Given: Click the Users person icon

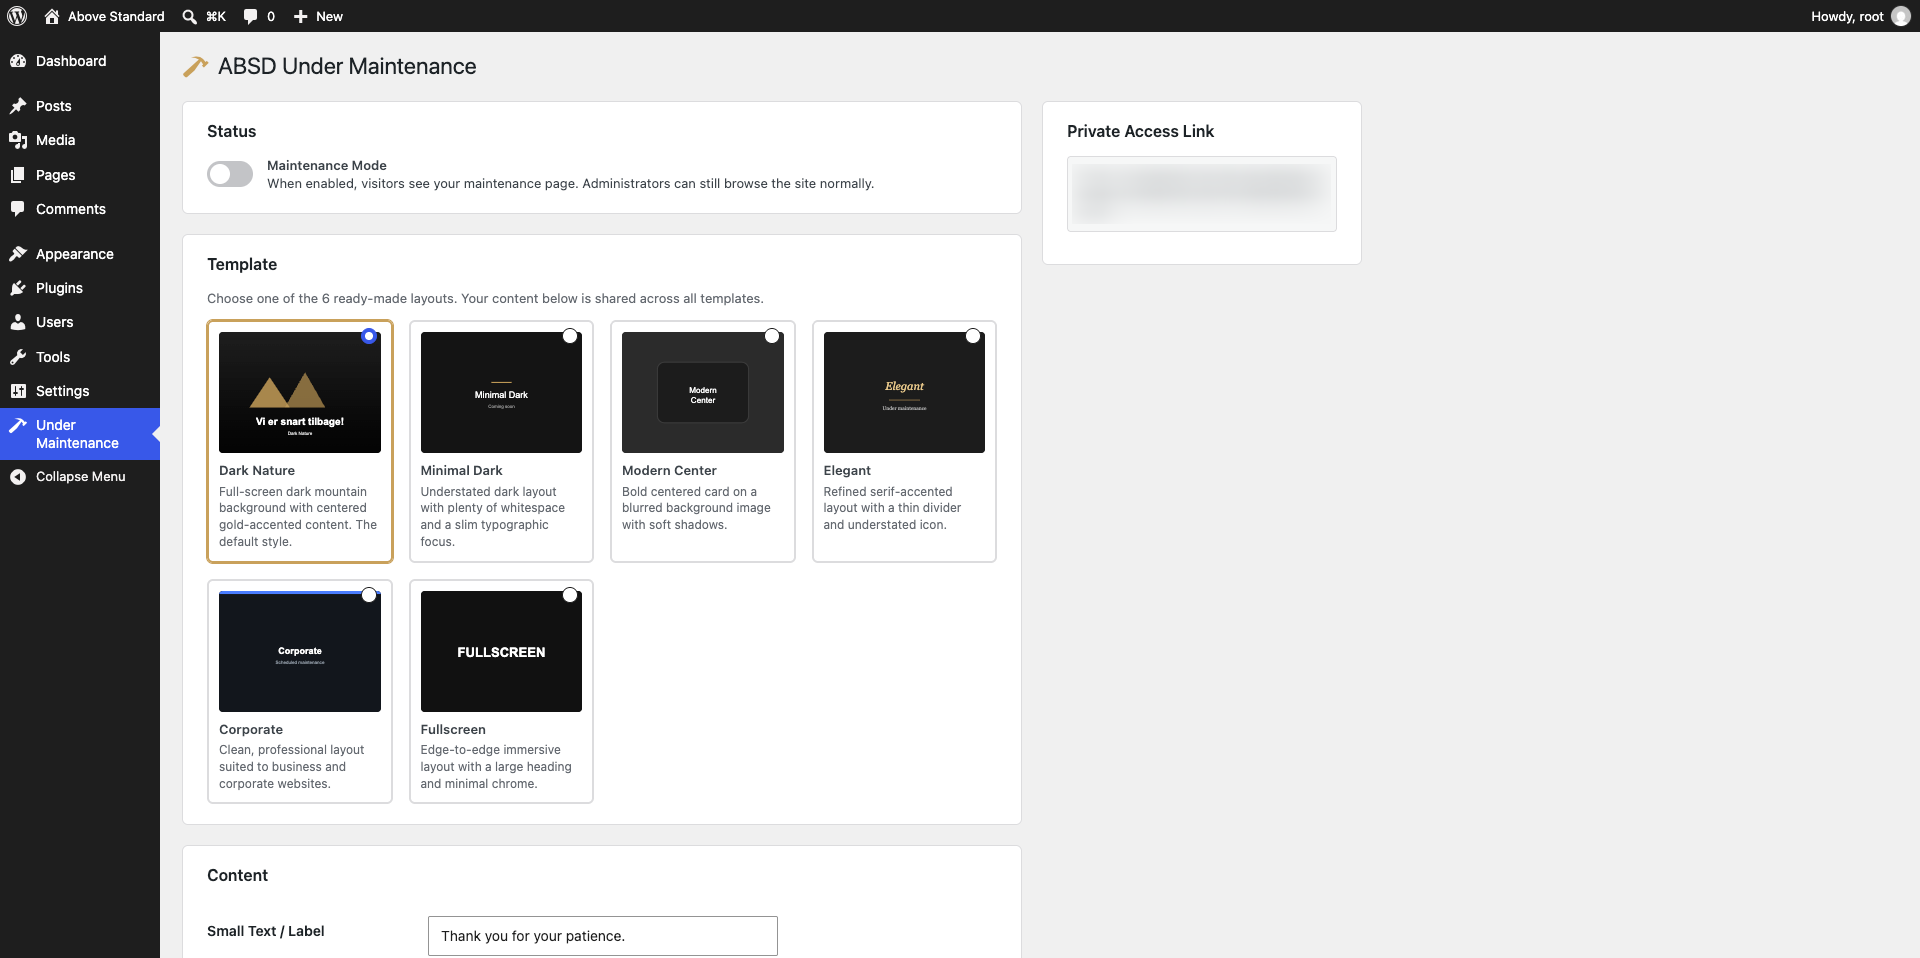Looking at the screenshot, I should [x=18, y=322].
